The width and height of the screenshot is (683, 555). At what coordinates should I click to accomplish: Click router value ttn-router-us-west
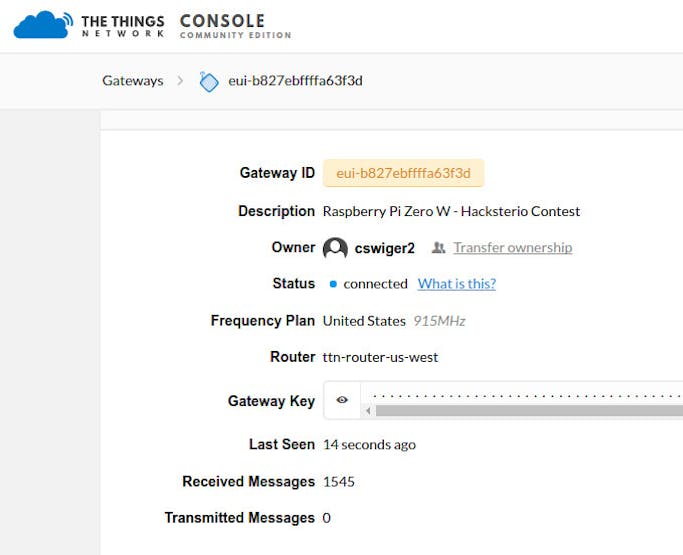[x=380, y=357]
